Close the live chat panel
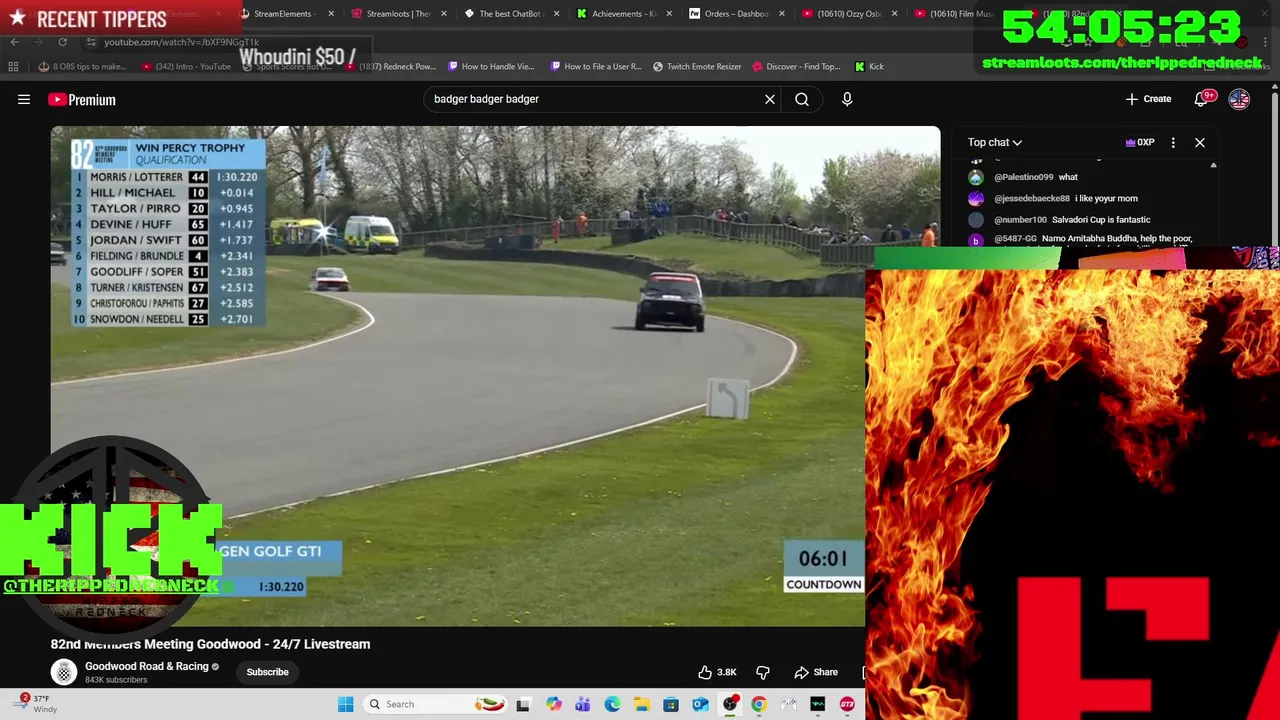Image resolution: width=1280 pixels, height=720 pixels. click(x=1200, y=142)
